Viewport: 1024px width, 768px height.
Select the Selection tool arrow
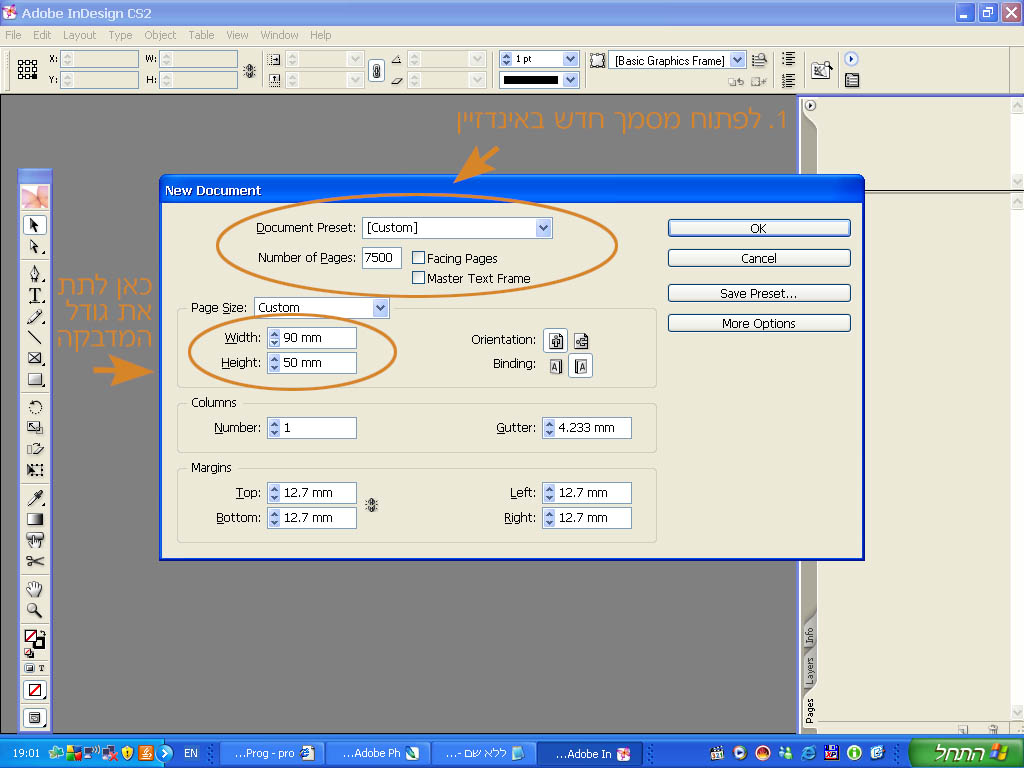[x=35, y=225]
